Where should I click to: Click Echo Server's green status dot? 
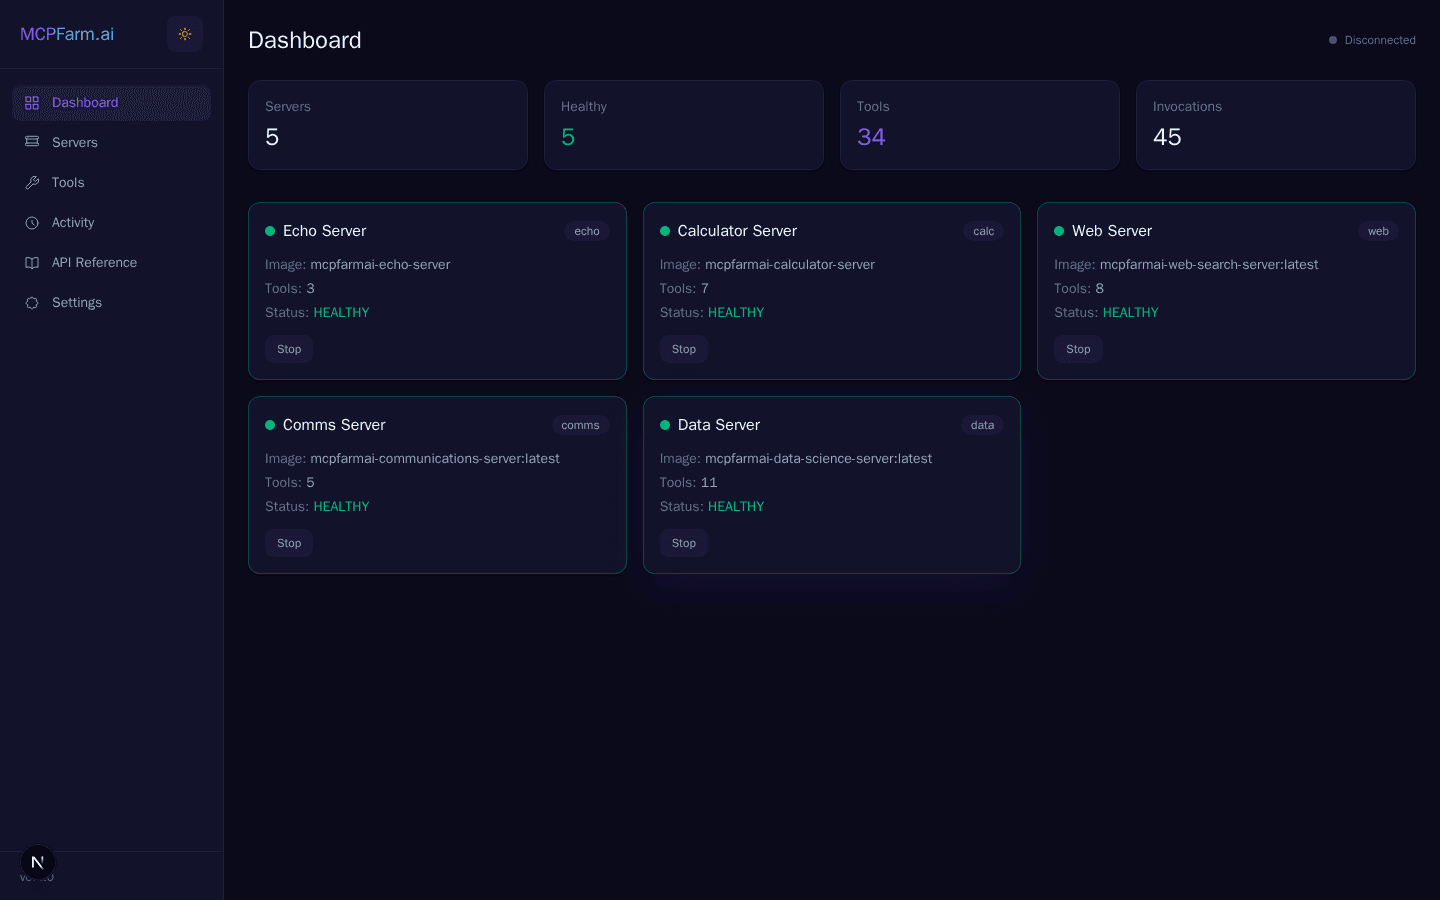click(x=268, y=230)
